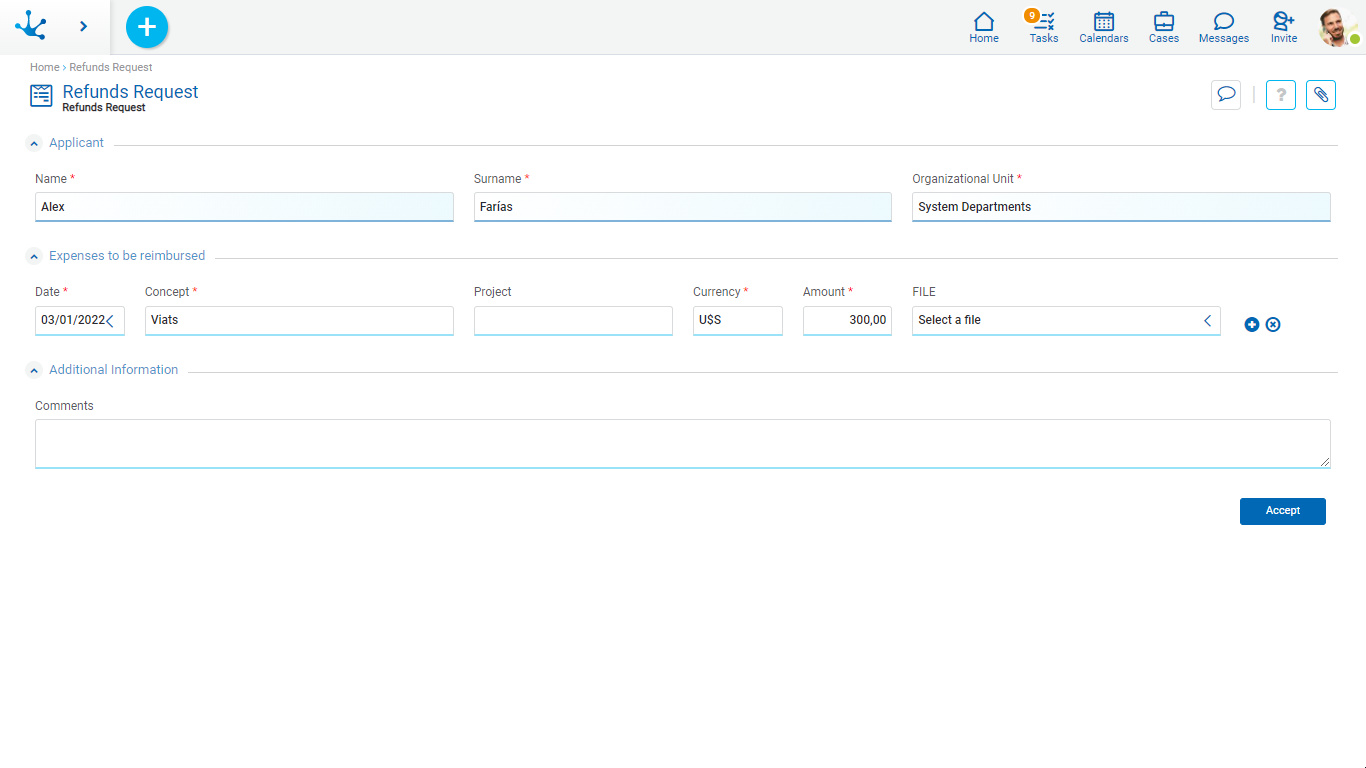The width and height of the screenshot is (1366, 768).
Task: Open the Calendars view
Action: pyautogui.click(x=1104, y=27)
